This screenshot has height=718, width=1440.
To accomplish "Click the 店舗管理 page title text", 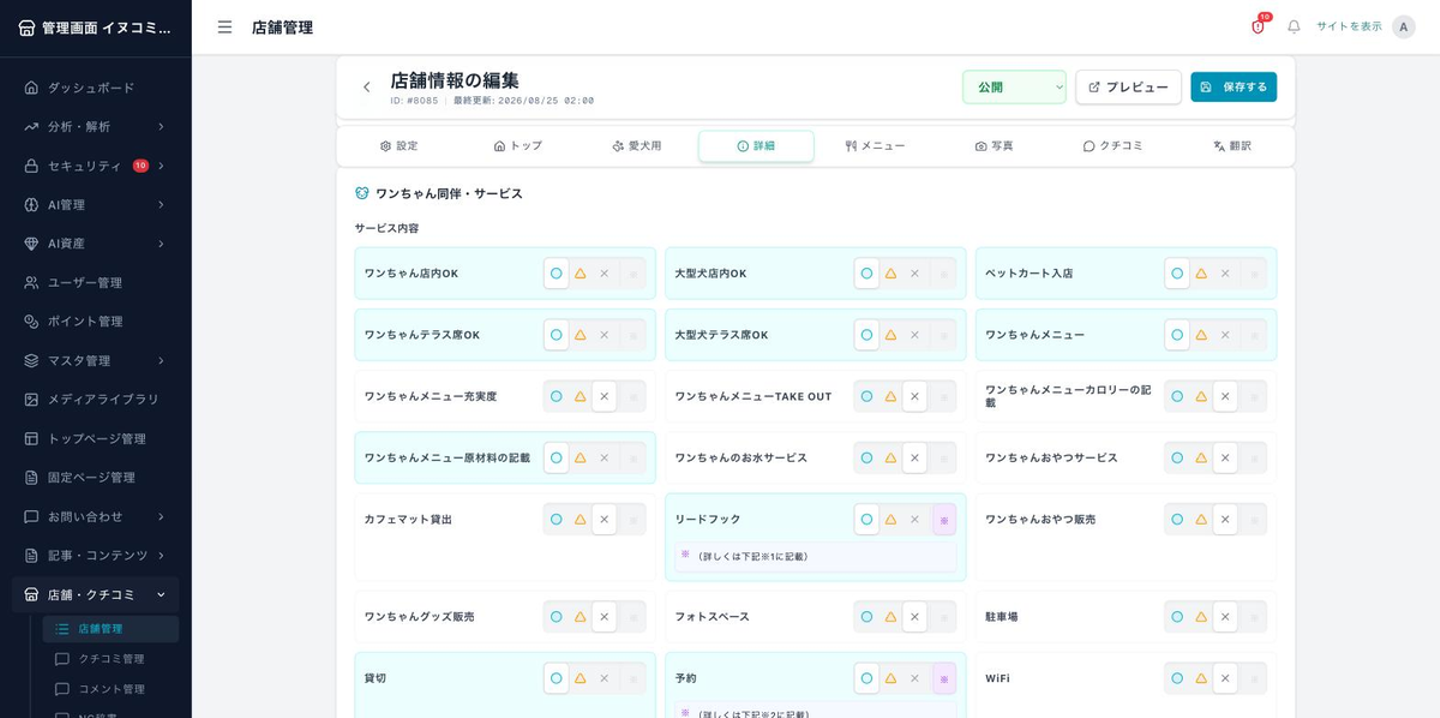I will coord(282,28).
